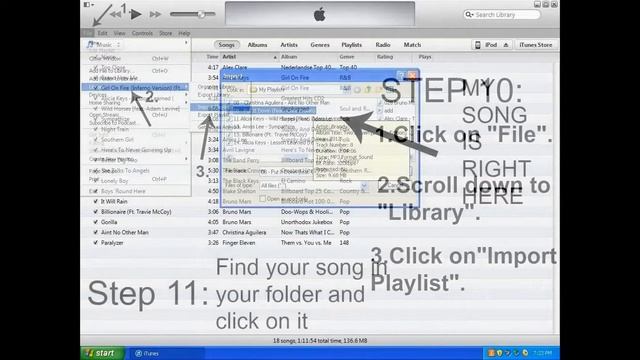Click album "Doo-Wops & Hooli..." cell
640x360 pixels.
(x=307, y=212)
